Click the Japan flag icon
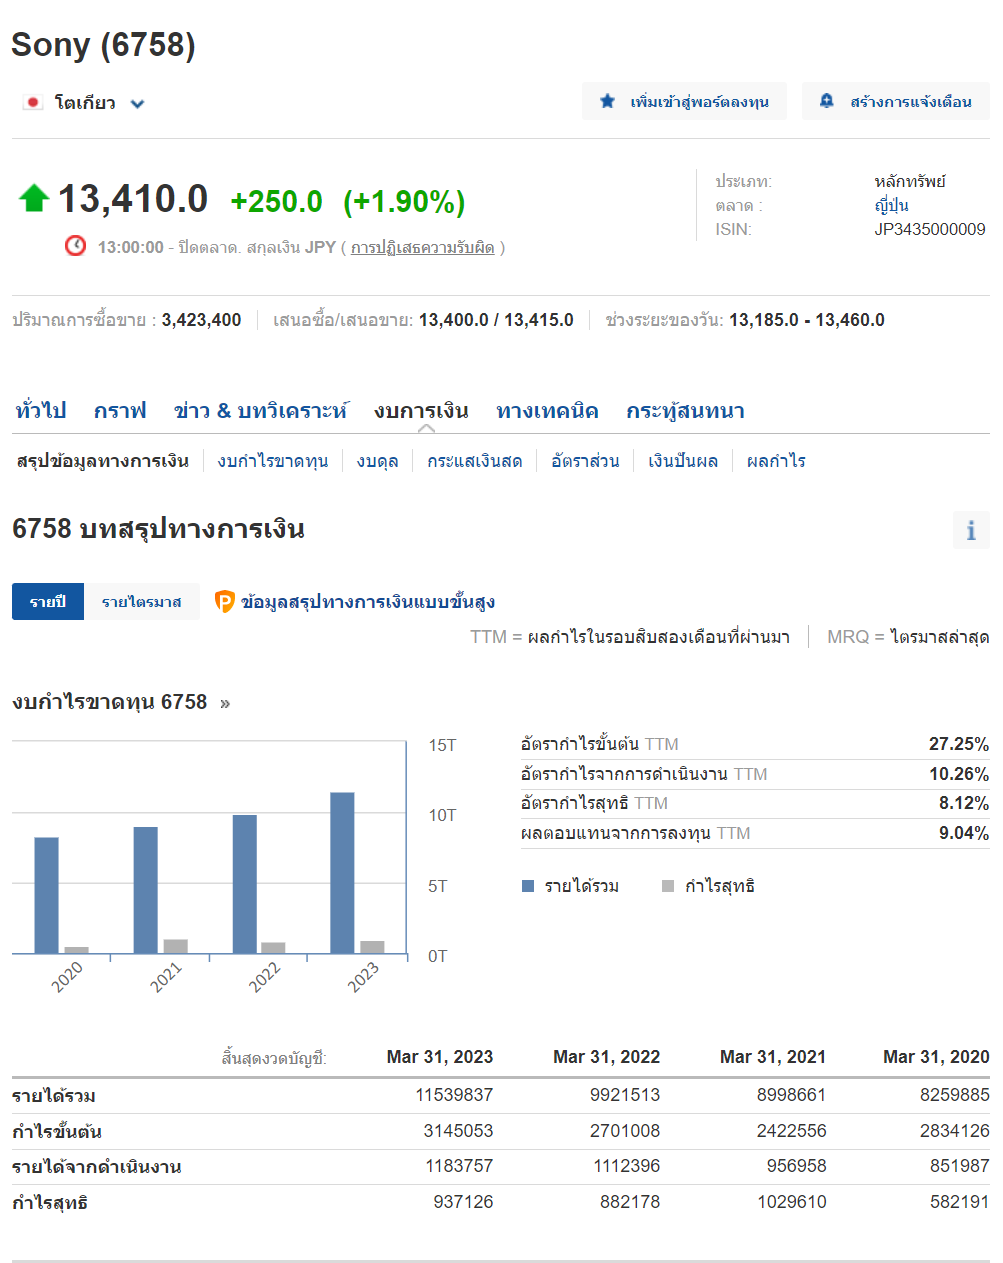The height and width of the screenshot is (1263, 1003). (33, 103)
